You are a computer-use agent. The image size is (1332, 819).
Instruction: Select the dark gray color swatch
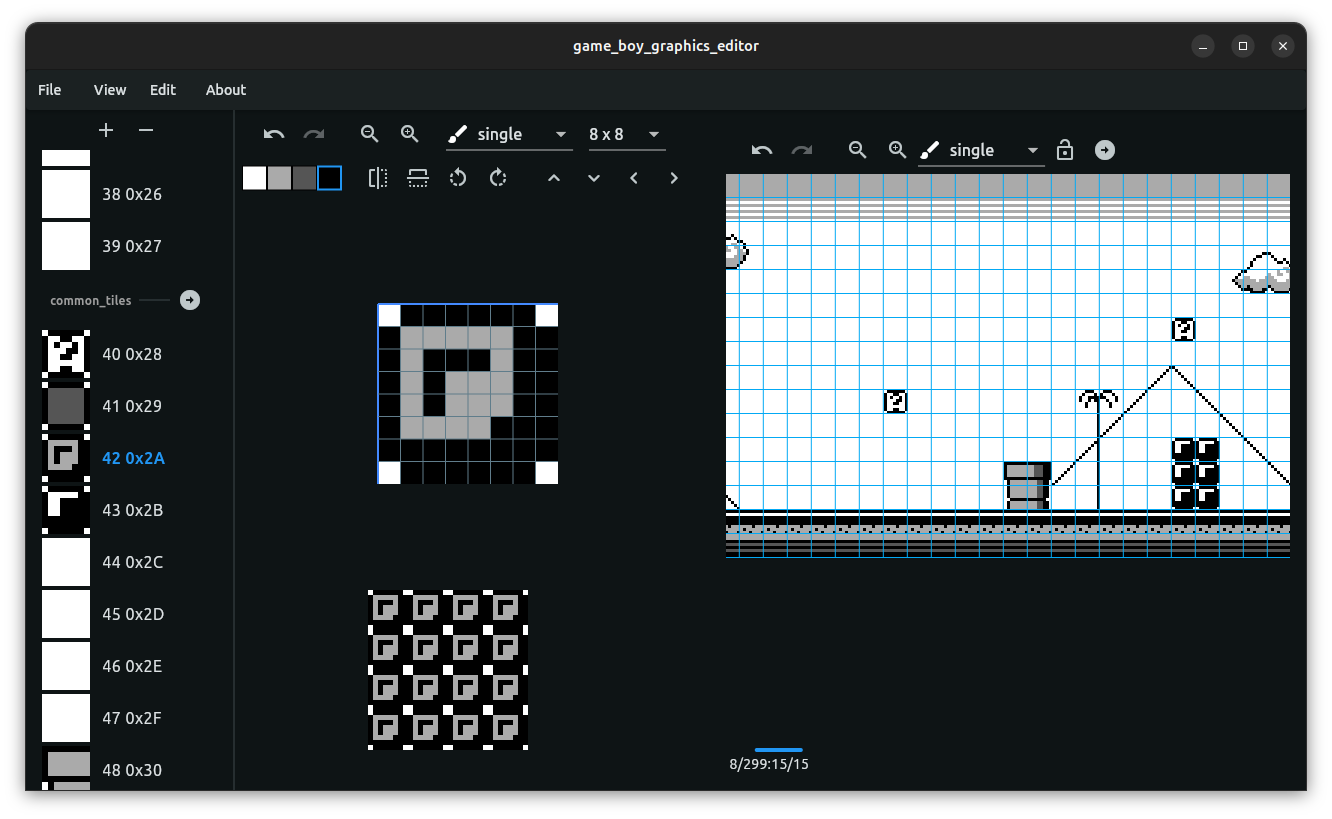pos(304,178)
